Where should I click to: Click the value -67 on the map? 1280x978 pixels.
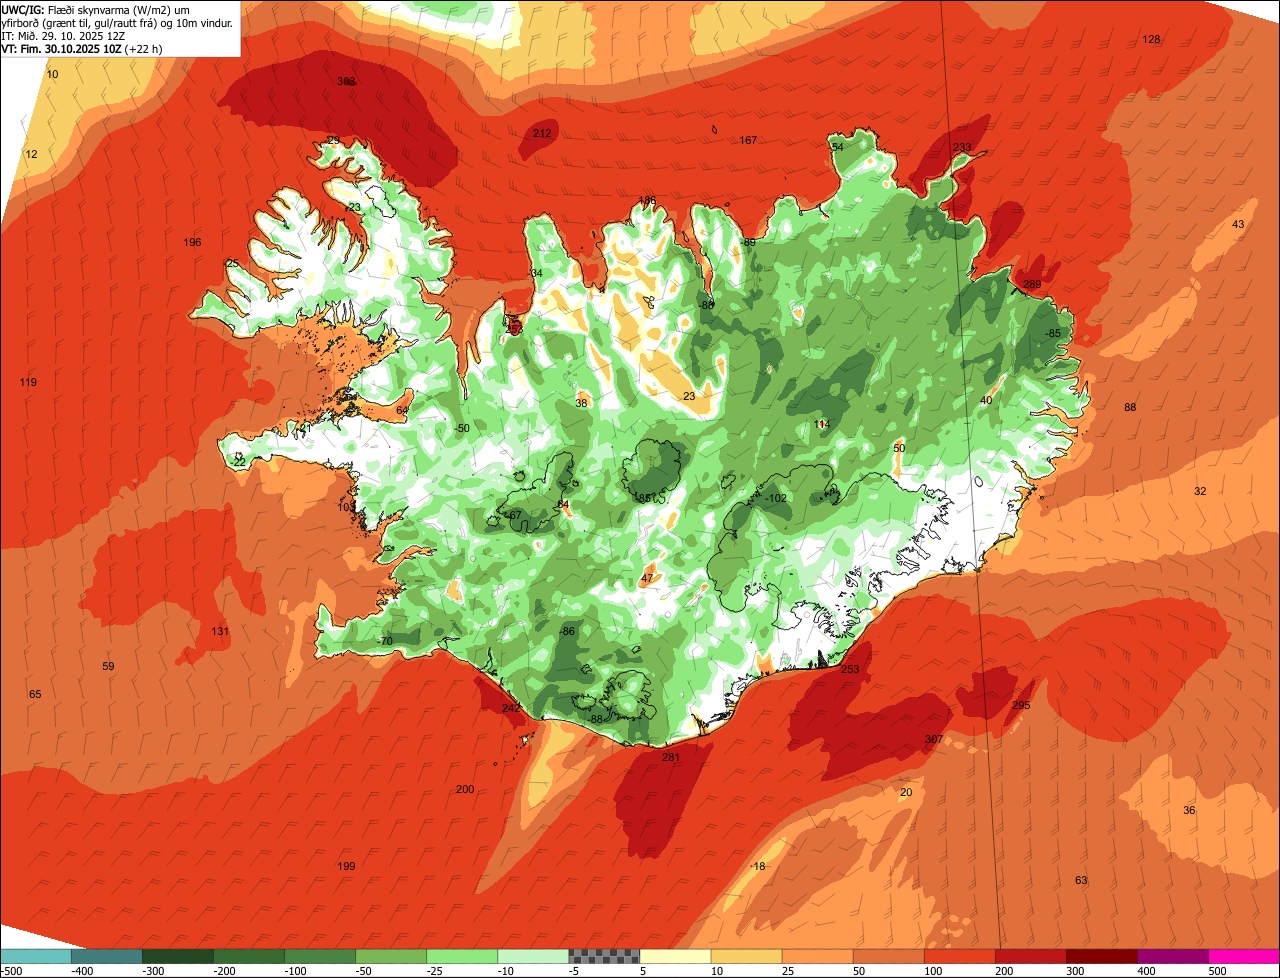pos(514,515)
